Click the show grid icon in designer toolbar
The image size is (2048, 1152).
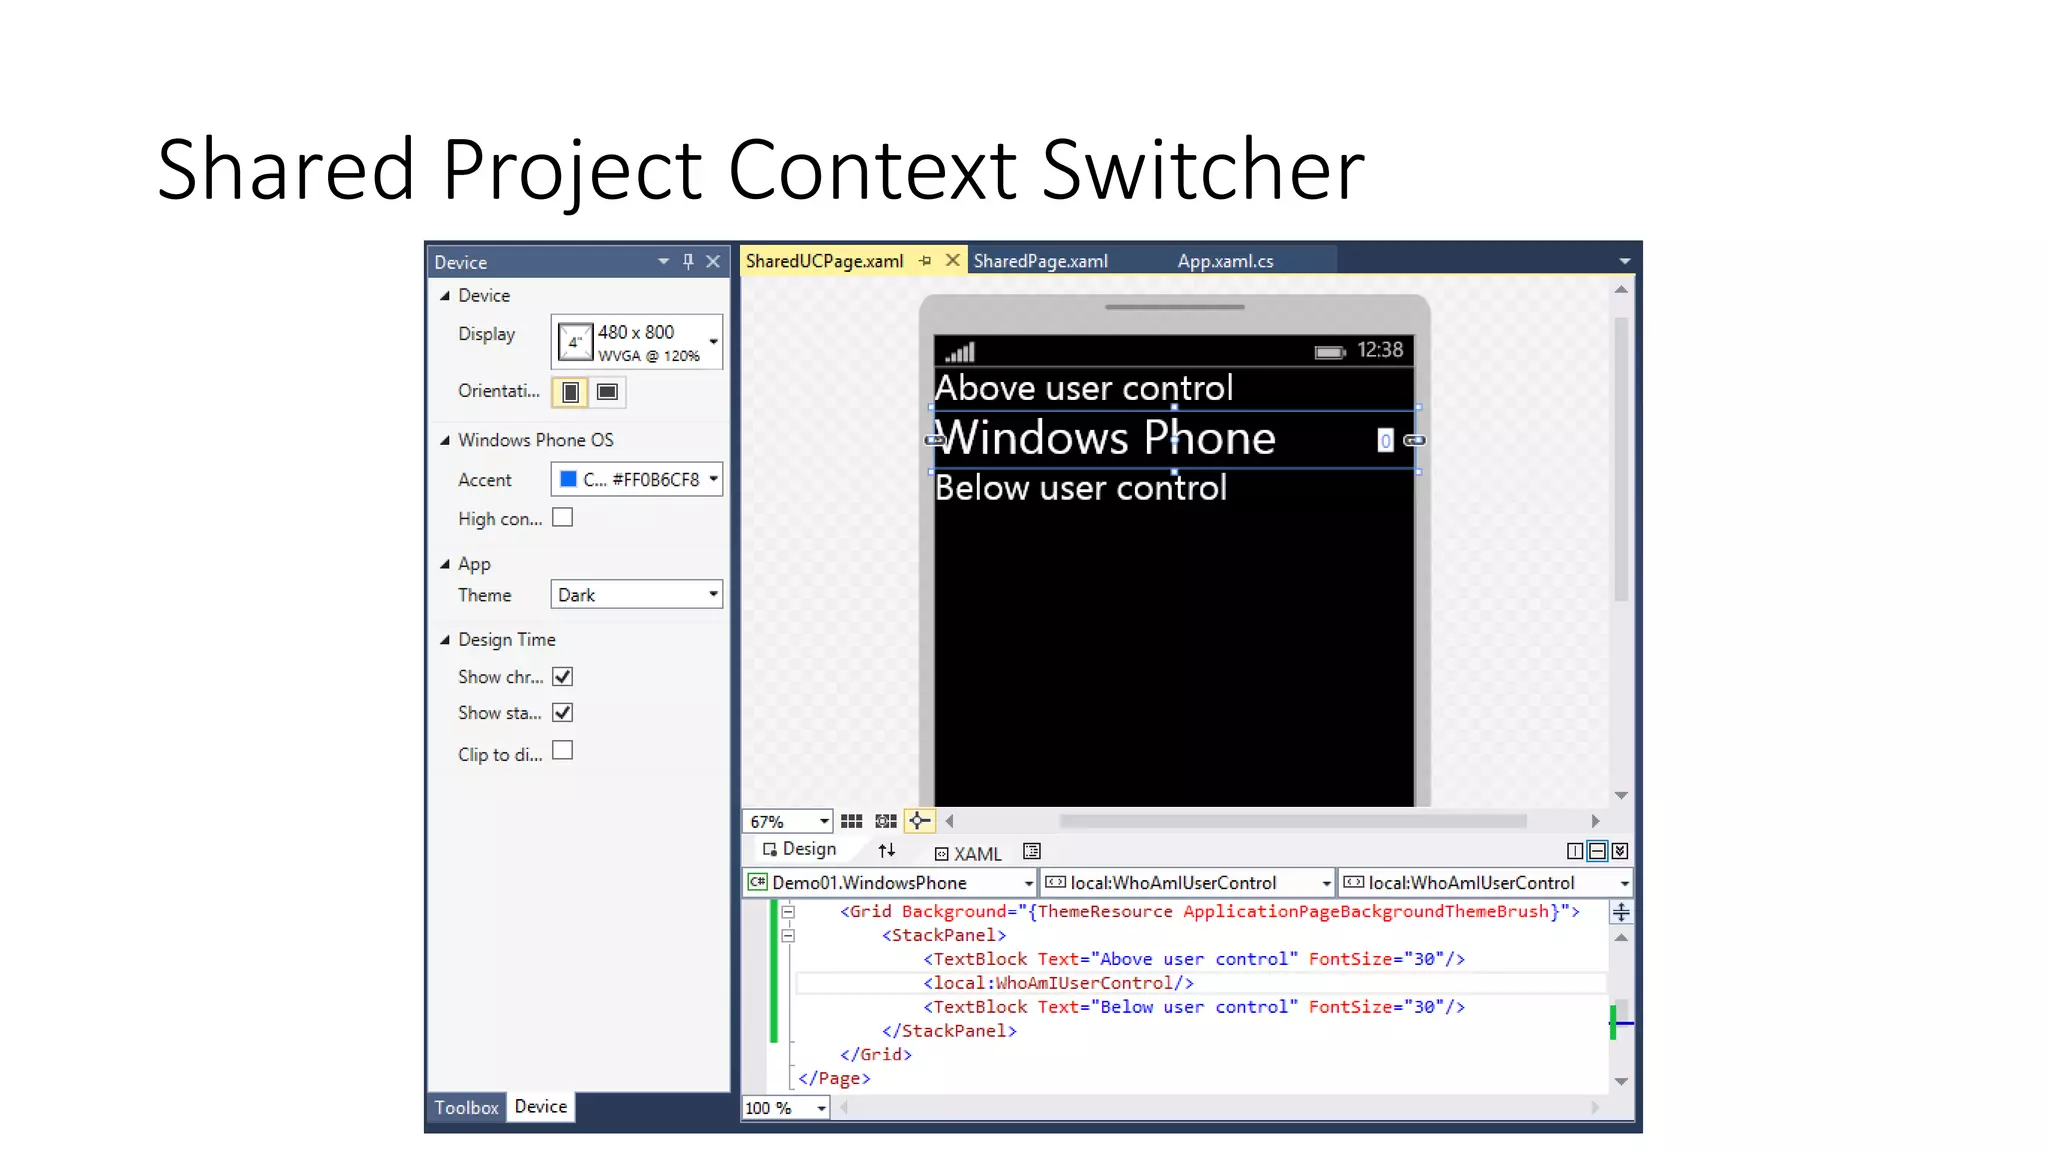point(851,821)
